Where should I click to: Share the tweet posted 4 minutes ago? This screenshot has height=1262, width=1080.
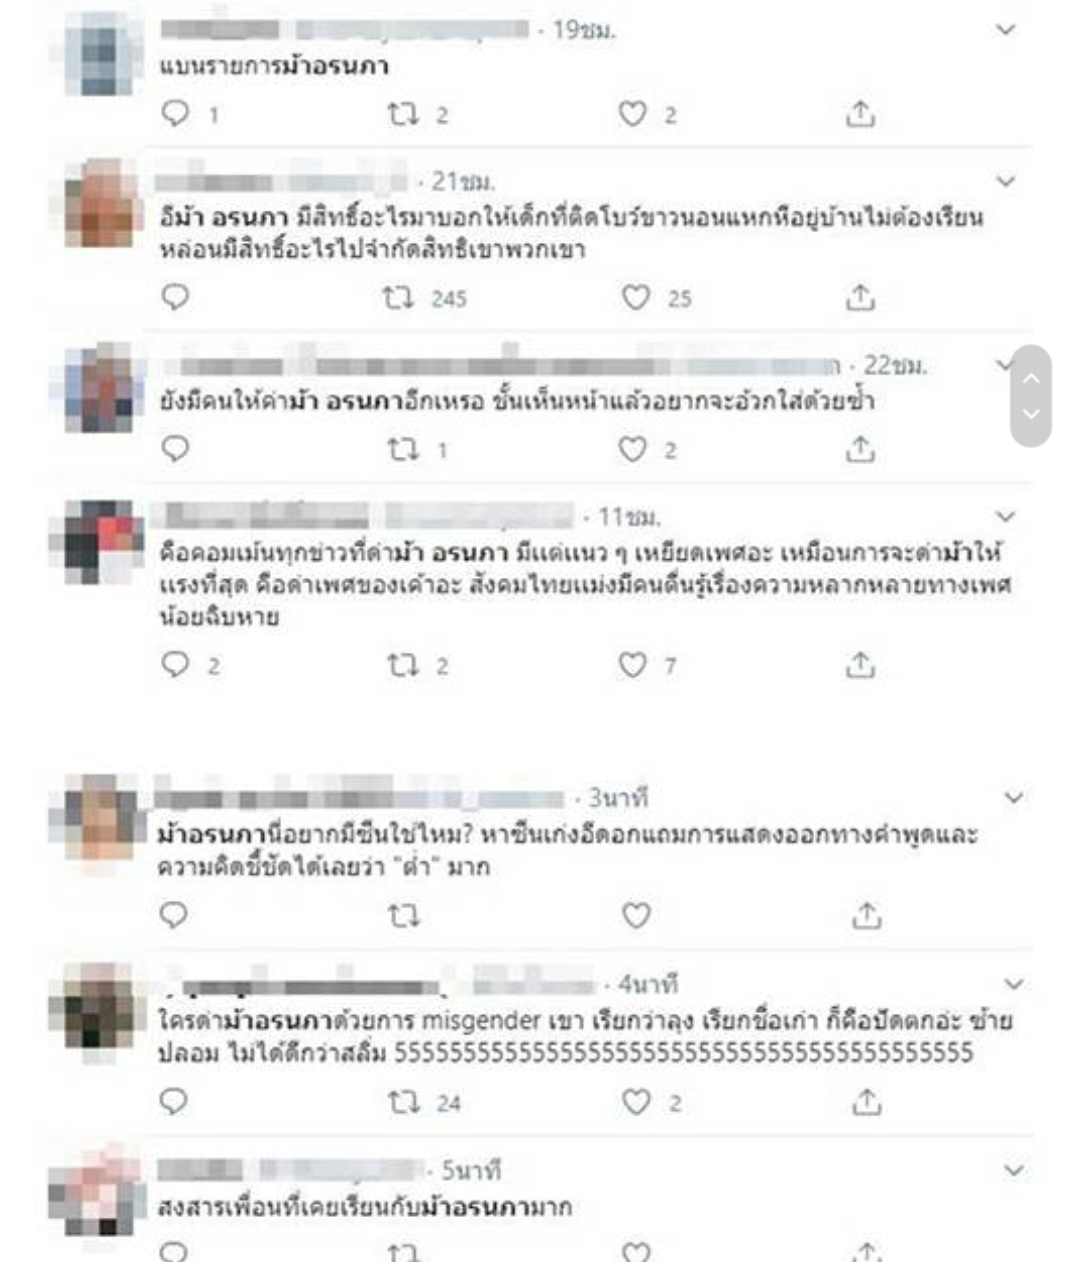[866, 1102]
